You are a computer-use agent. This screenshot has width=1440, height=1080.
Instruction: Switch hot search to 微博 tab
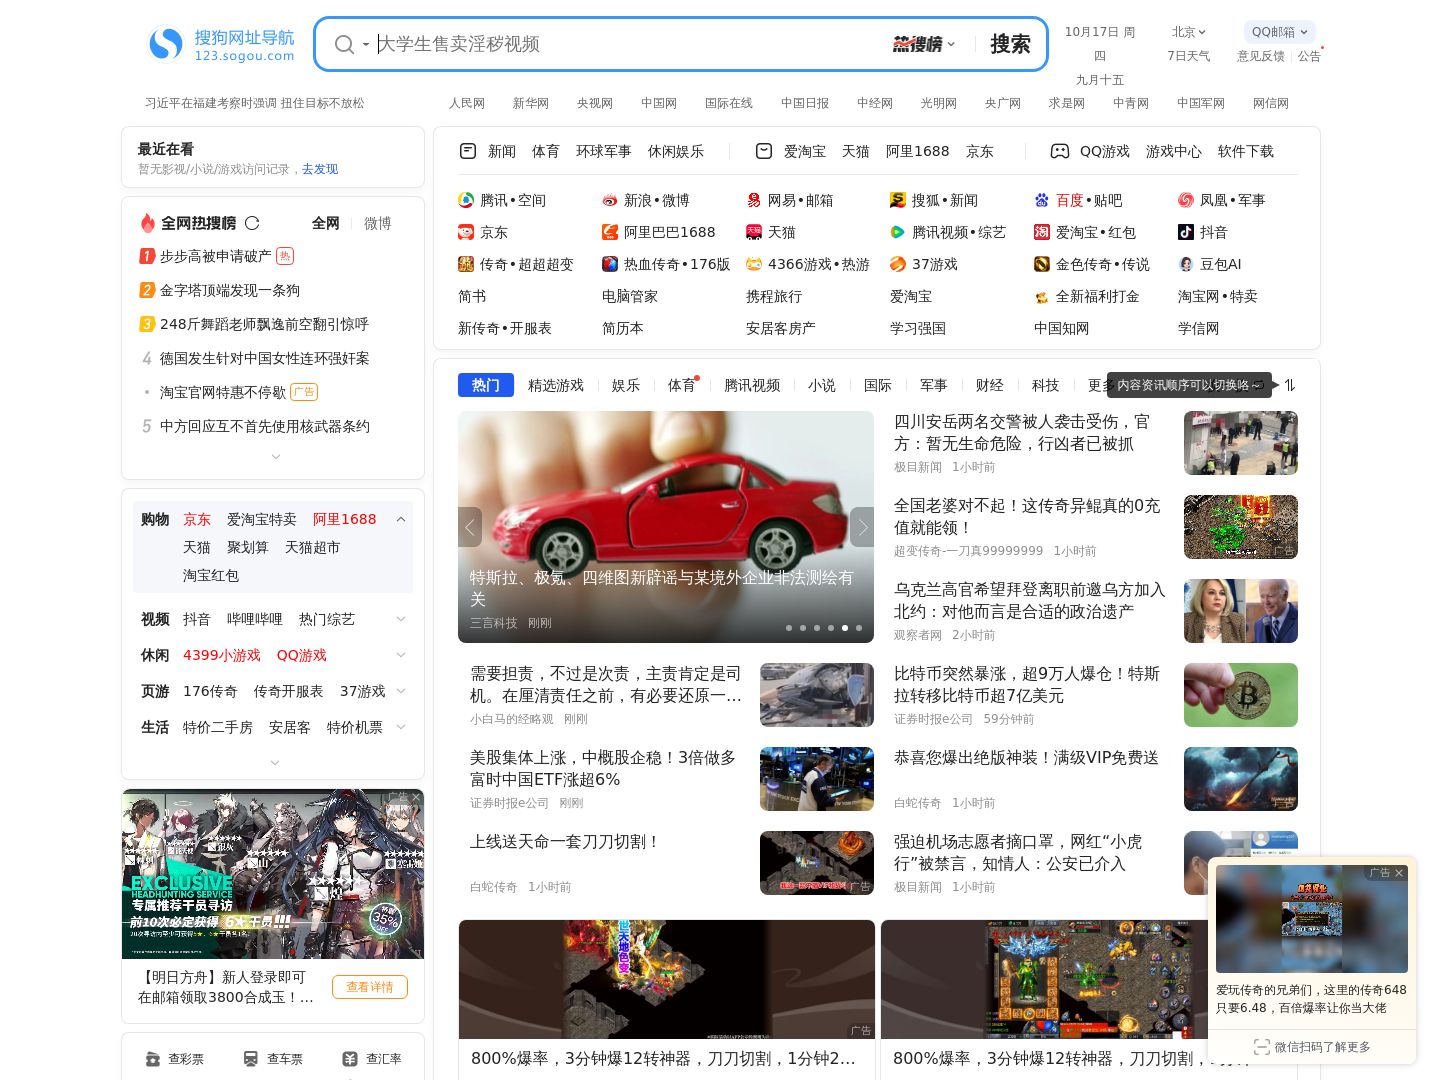[378, 223]
